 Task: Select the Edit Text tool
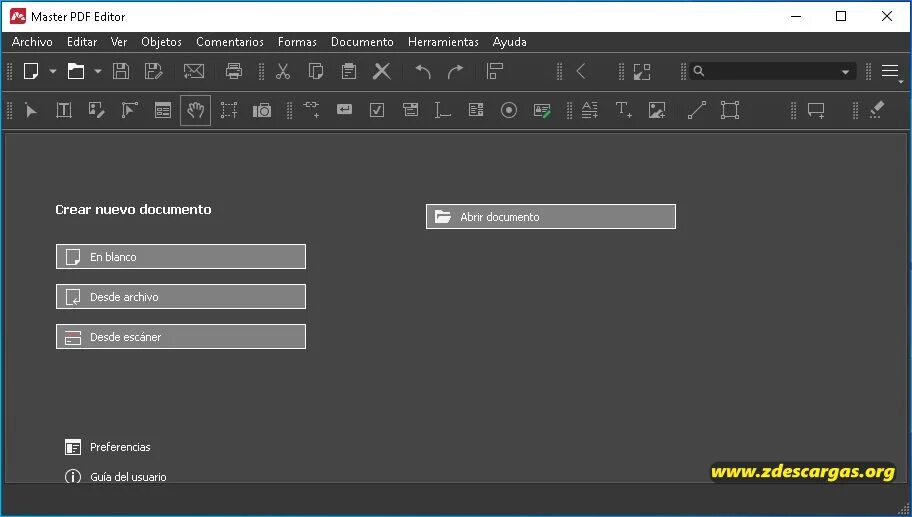pyautogui.click(x=64, y=110)
